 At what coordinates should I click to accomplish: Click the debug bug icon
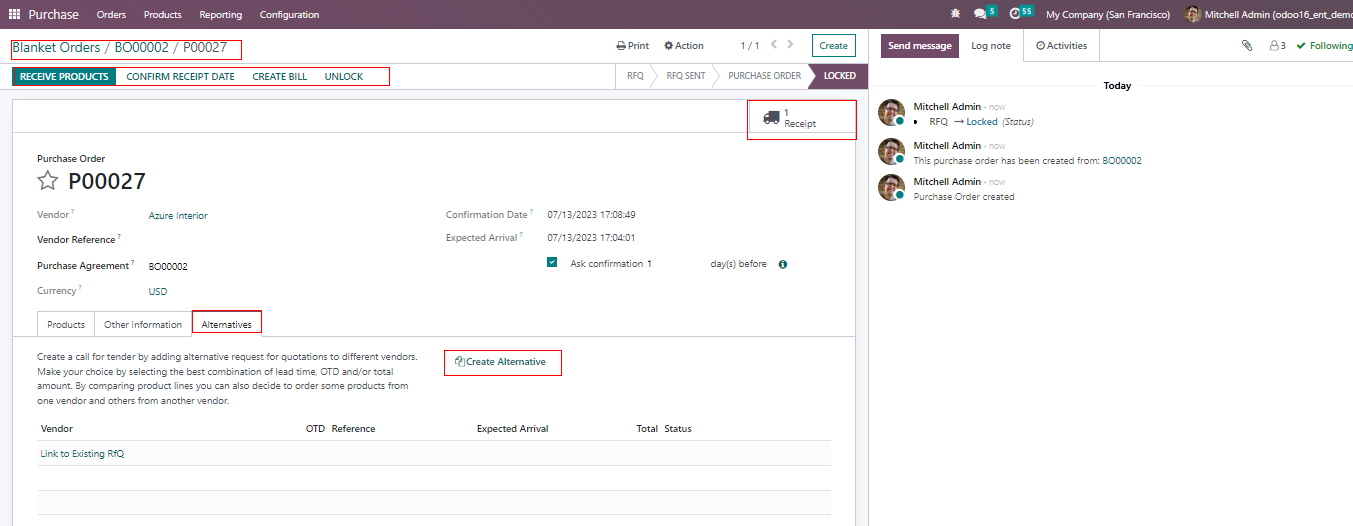955,14
